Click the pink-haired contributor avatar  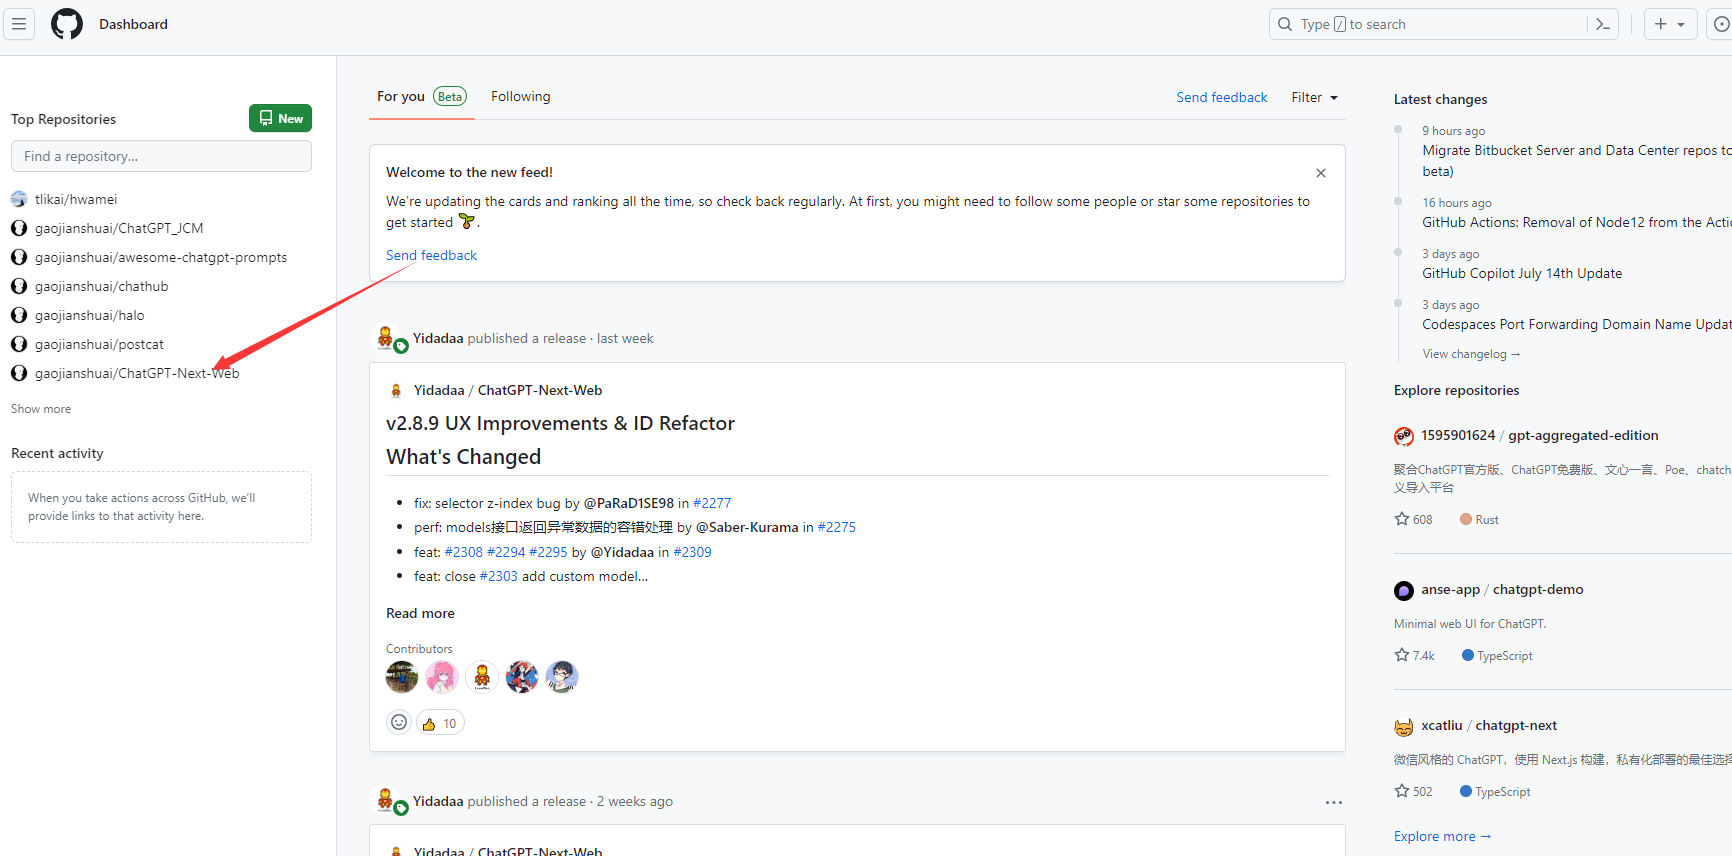pyautogui.click(x=442, y=677)
